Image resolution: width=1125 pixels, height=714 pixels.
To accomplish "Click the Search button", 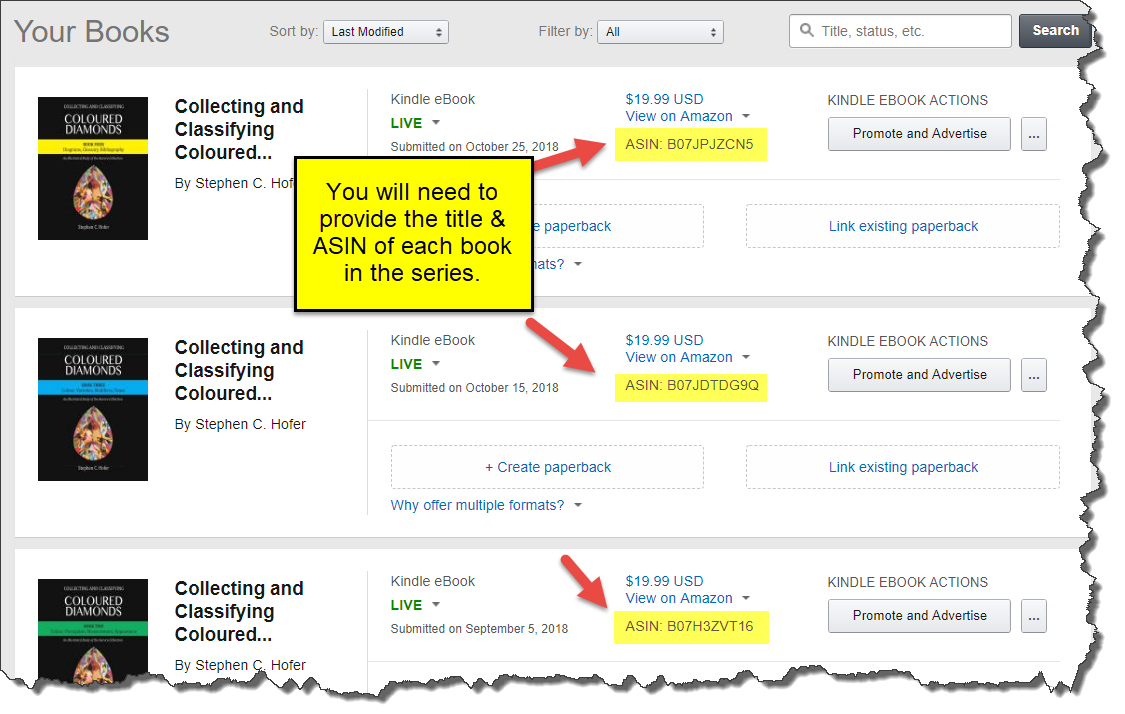I will [x=1055, y=31].
